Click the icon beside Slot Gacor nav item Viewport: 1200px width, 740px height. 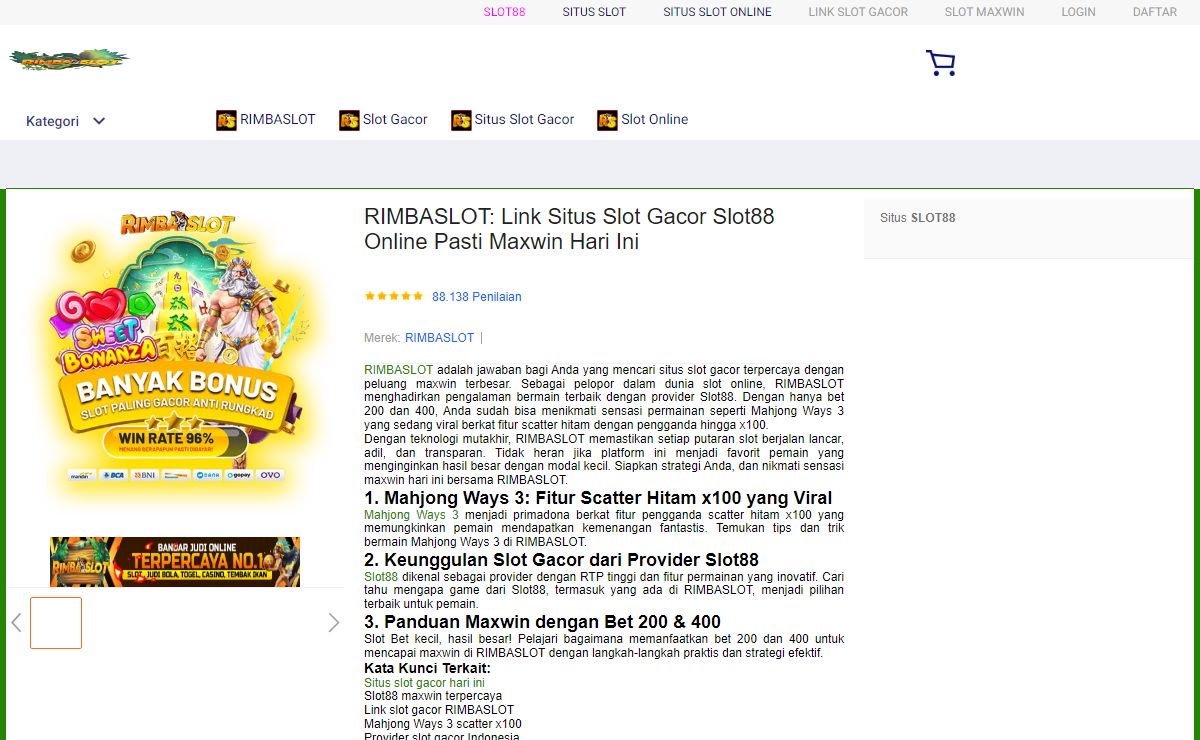point(349,120)
